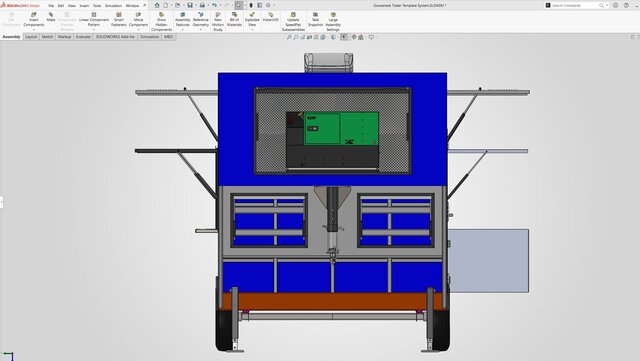Undo the last action
Viewport: 640px width, 361px height.
click(x=214, y=5)
